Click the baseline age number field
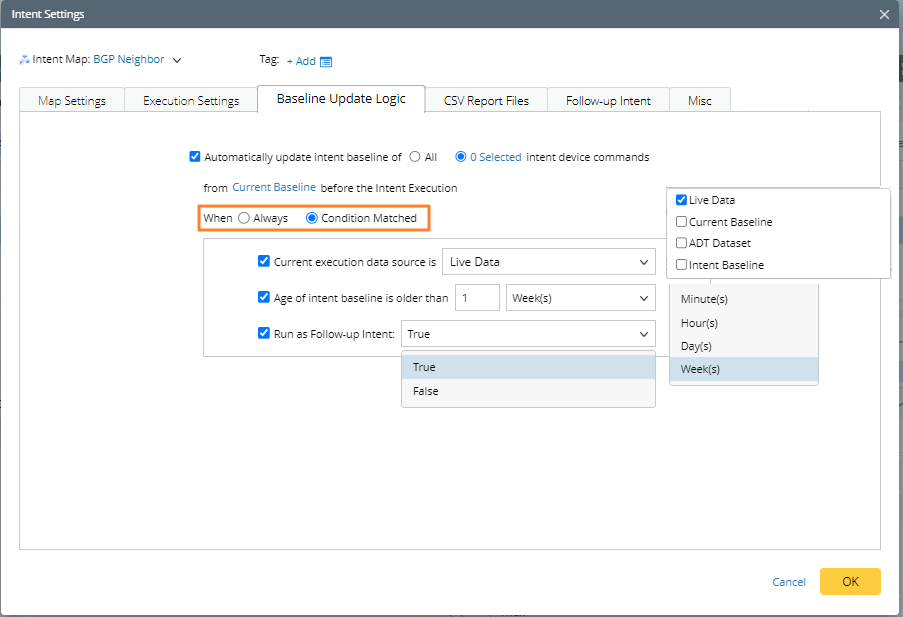 (x=477, y=298)
